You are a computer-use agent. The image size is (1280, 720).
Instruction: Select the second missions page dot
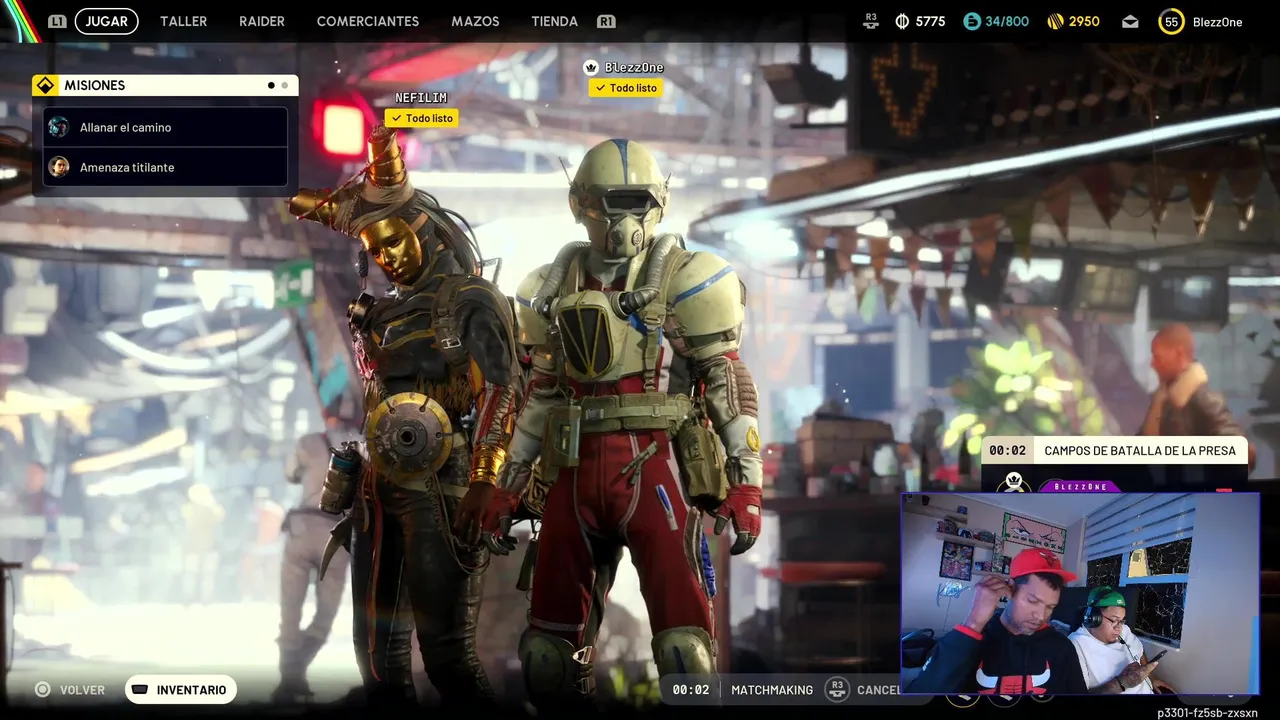click(284, 85)
